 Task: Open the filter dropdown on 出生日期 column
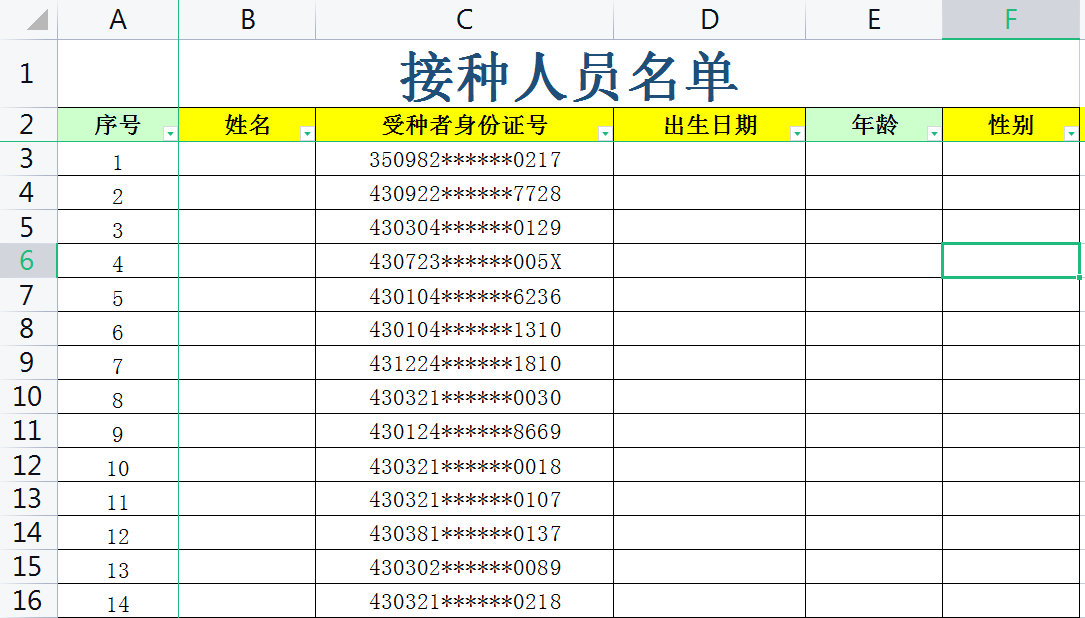coord(798,130)
